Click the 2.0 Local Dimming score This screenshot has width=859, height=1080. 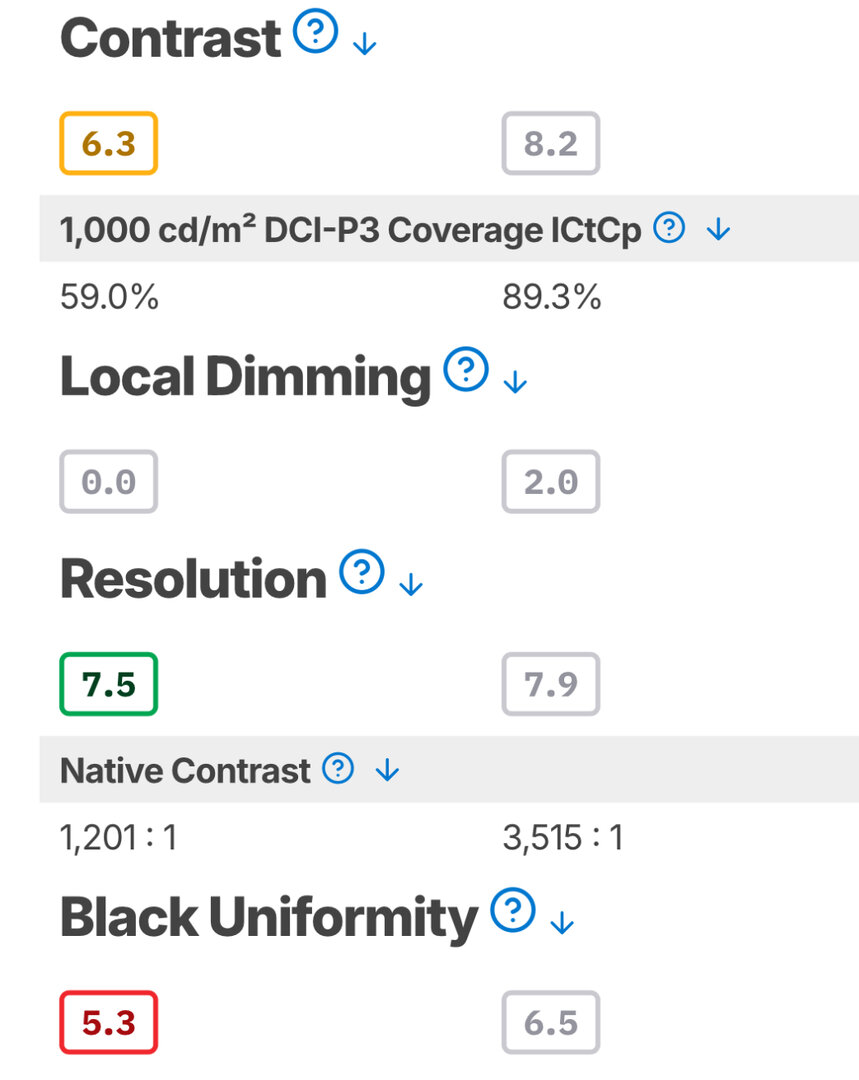551,482
